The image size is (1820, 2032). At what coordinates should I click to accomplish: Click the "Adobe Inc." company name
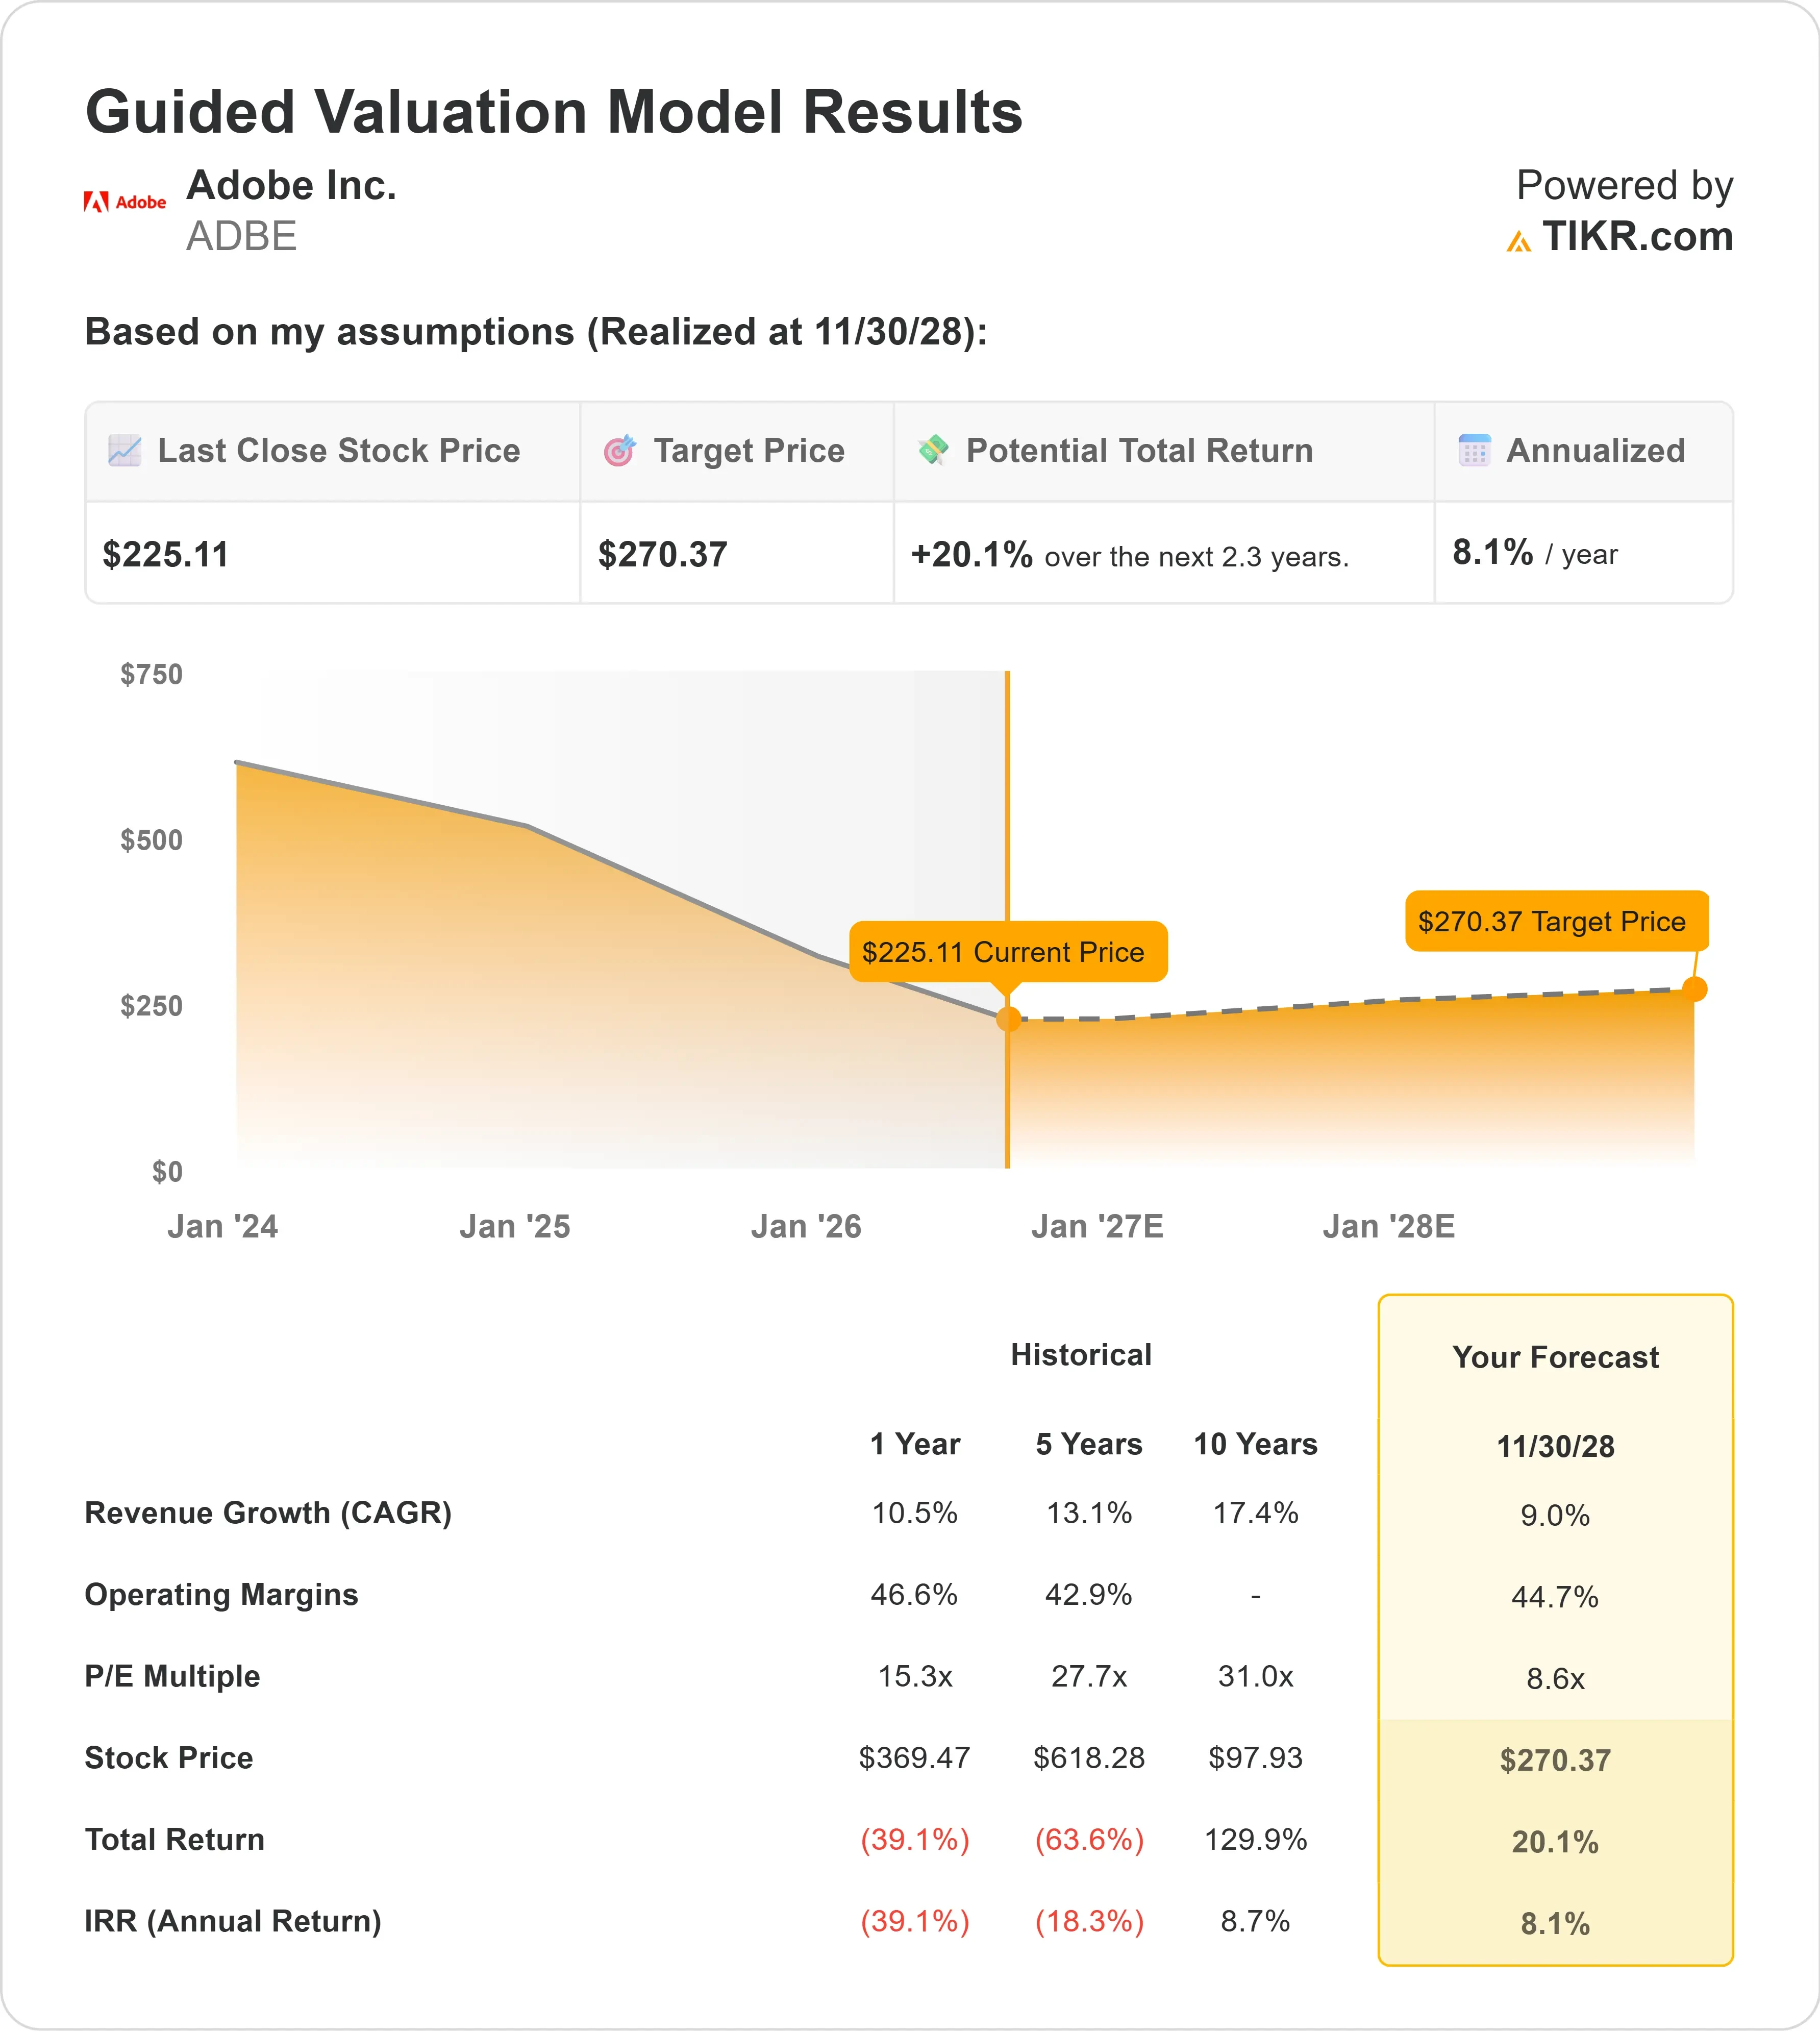tap(292, 185)
